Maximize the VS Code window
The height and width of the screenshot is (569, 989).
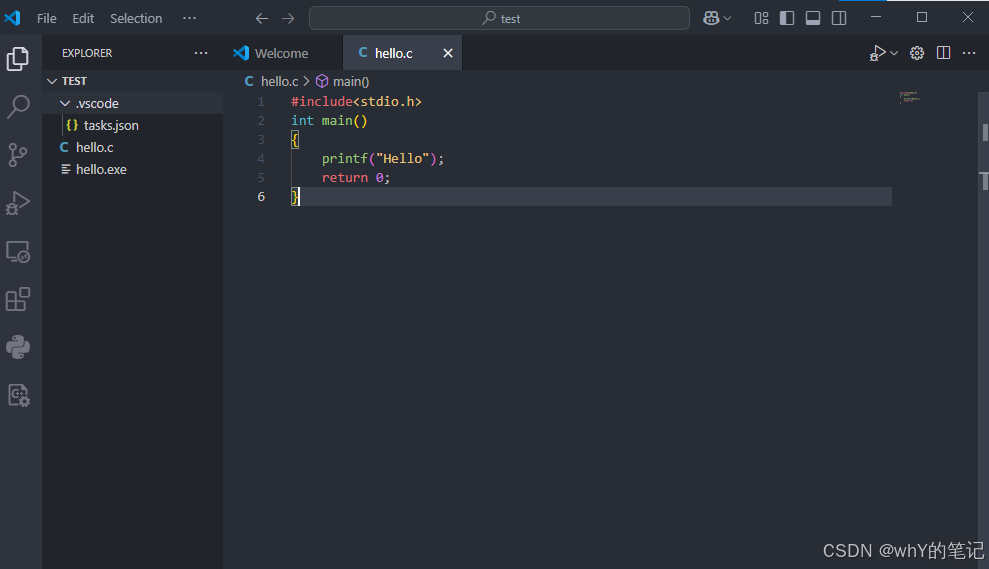coord(922,17)
